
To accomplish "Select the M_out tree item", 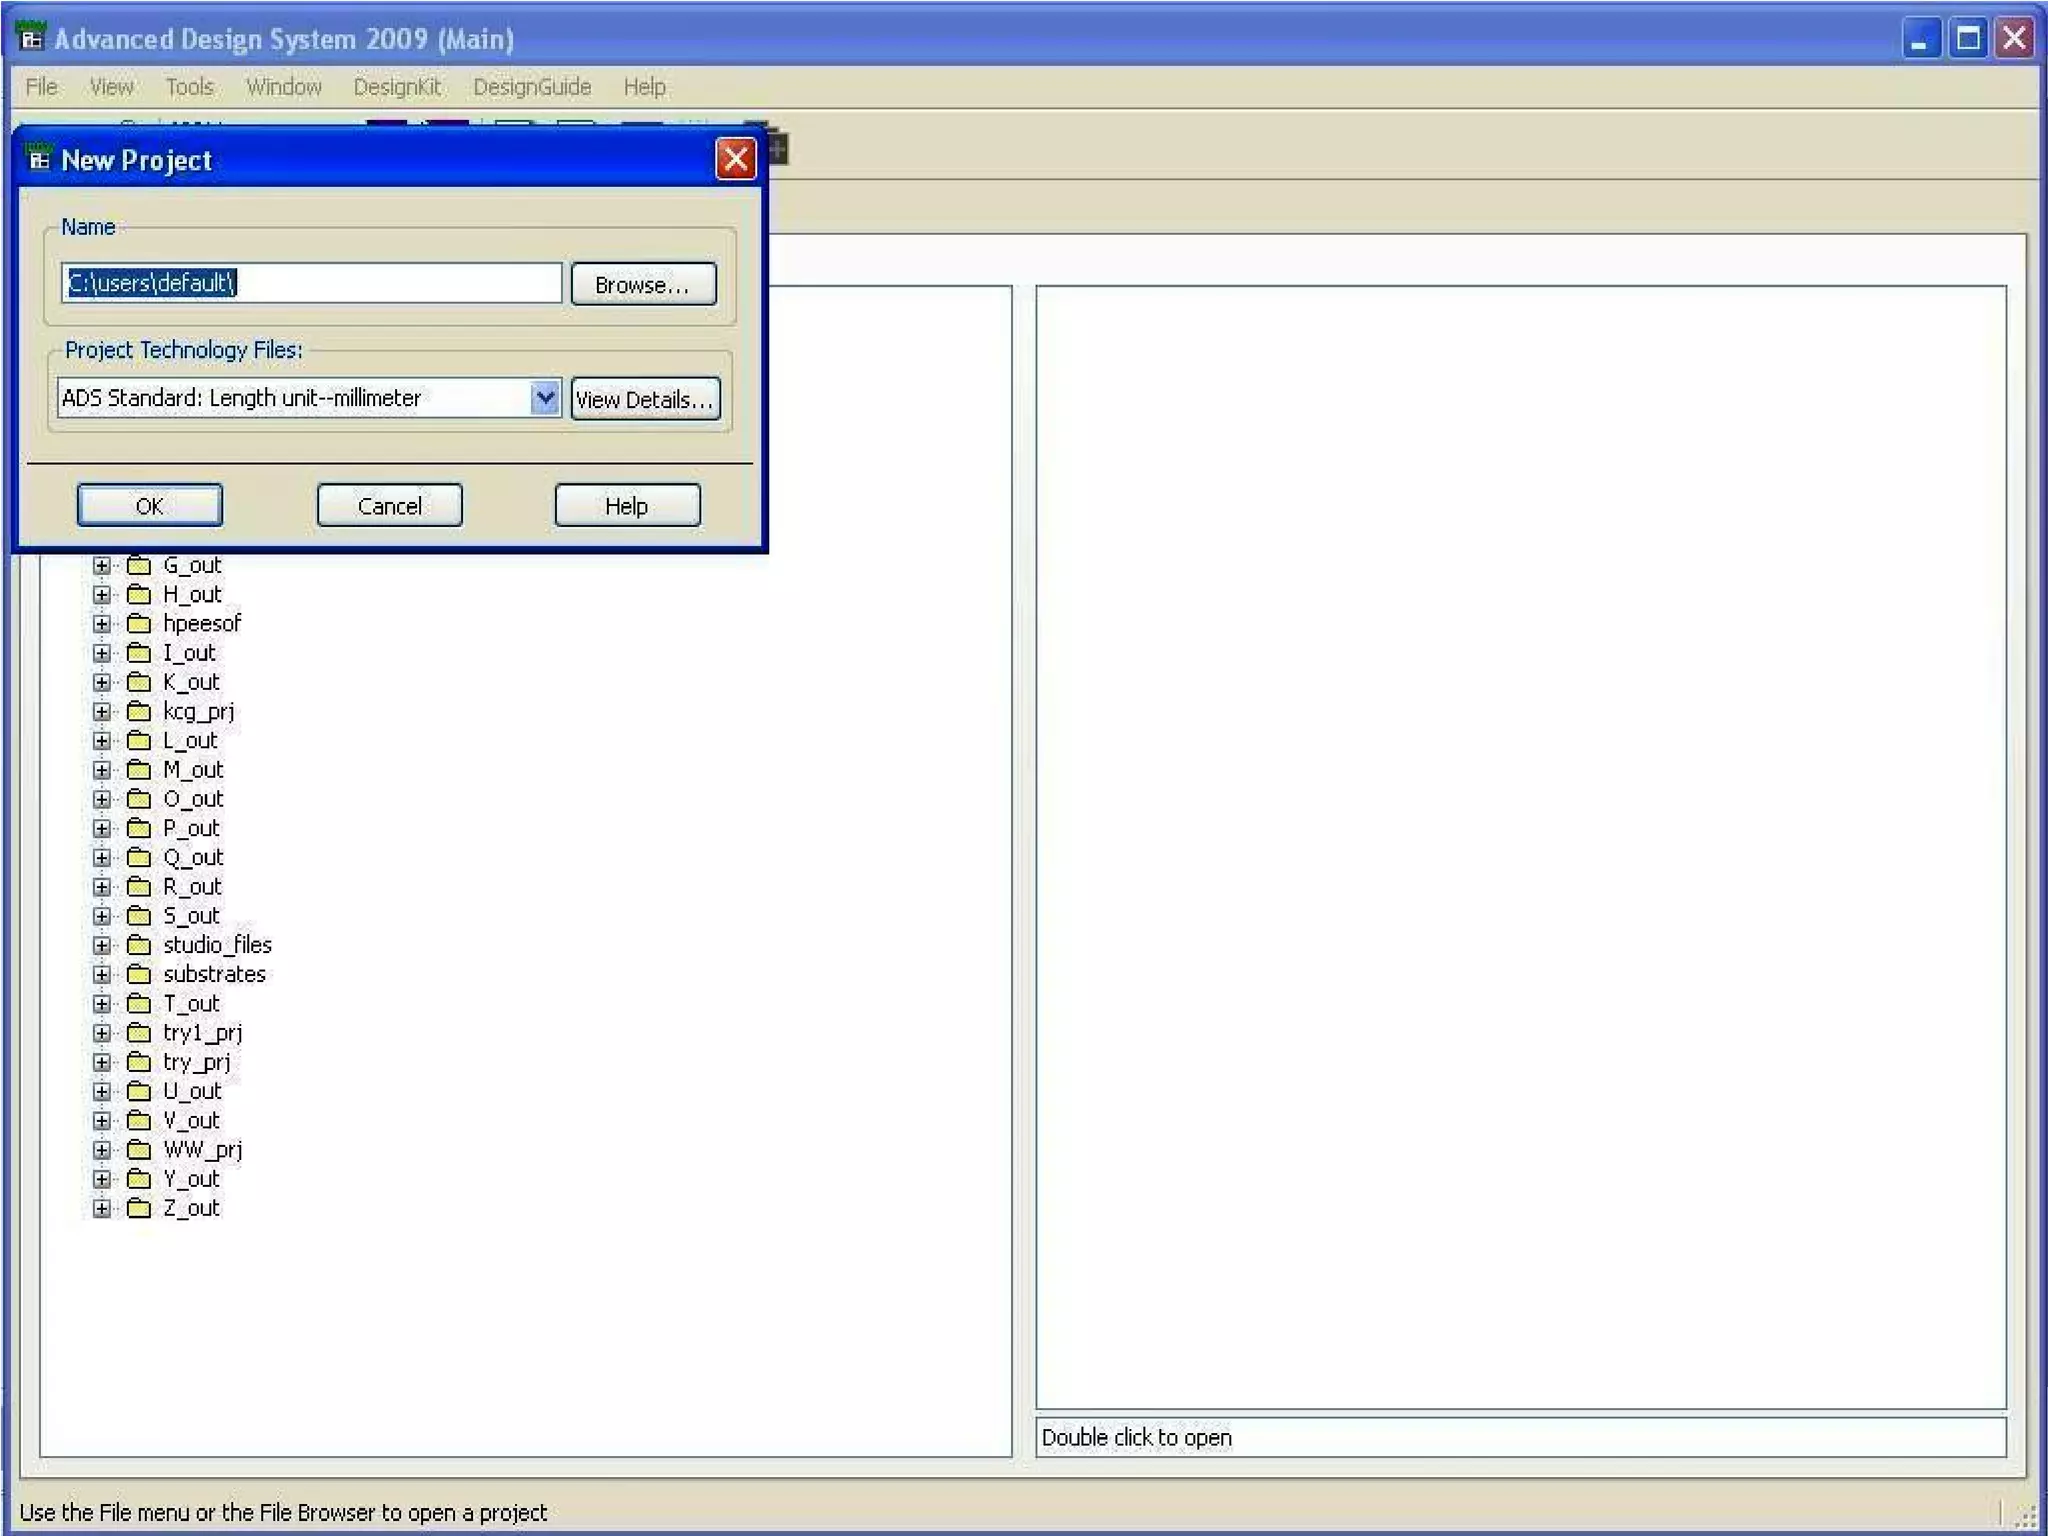I will 193,770.
